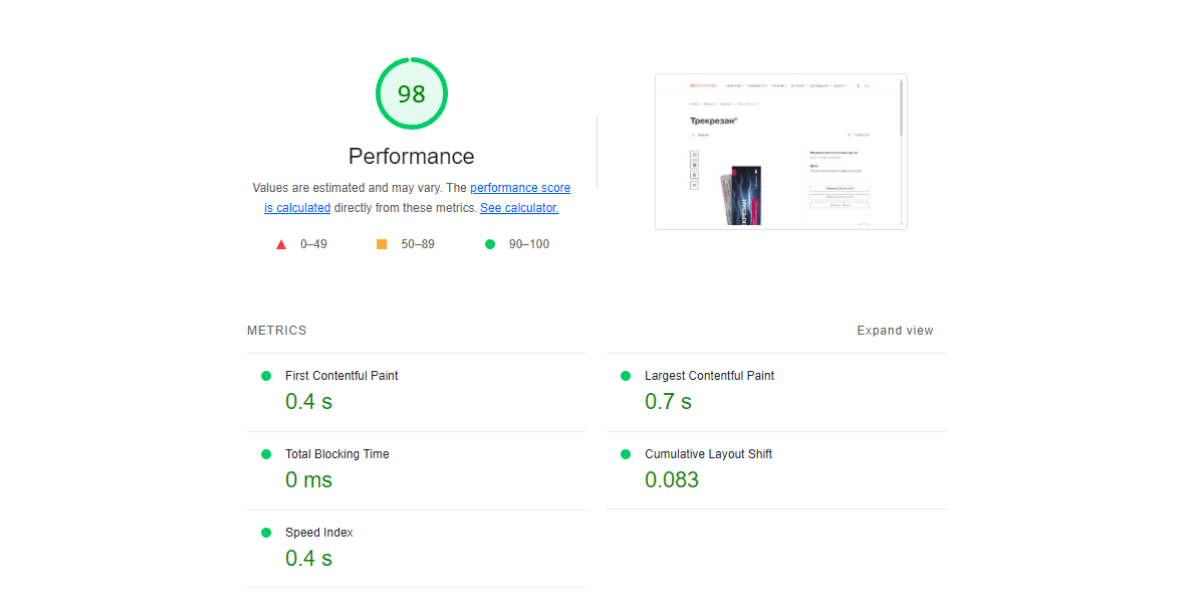Screen dimensions: 1200x602
Task: Click the Cumulative Layout Shift value 0.083
Action: (672, 480)
